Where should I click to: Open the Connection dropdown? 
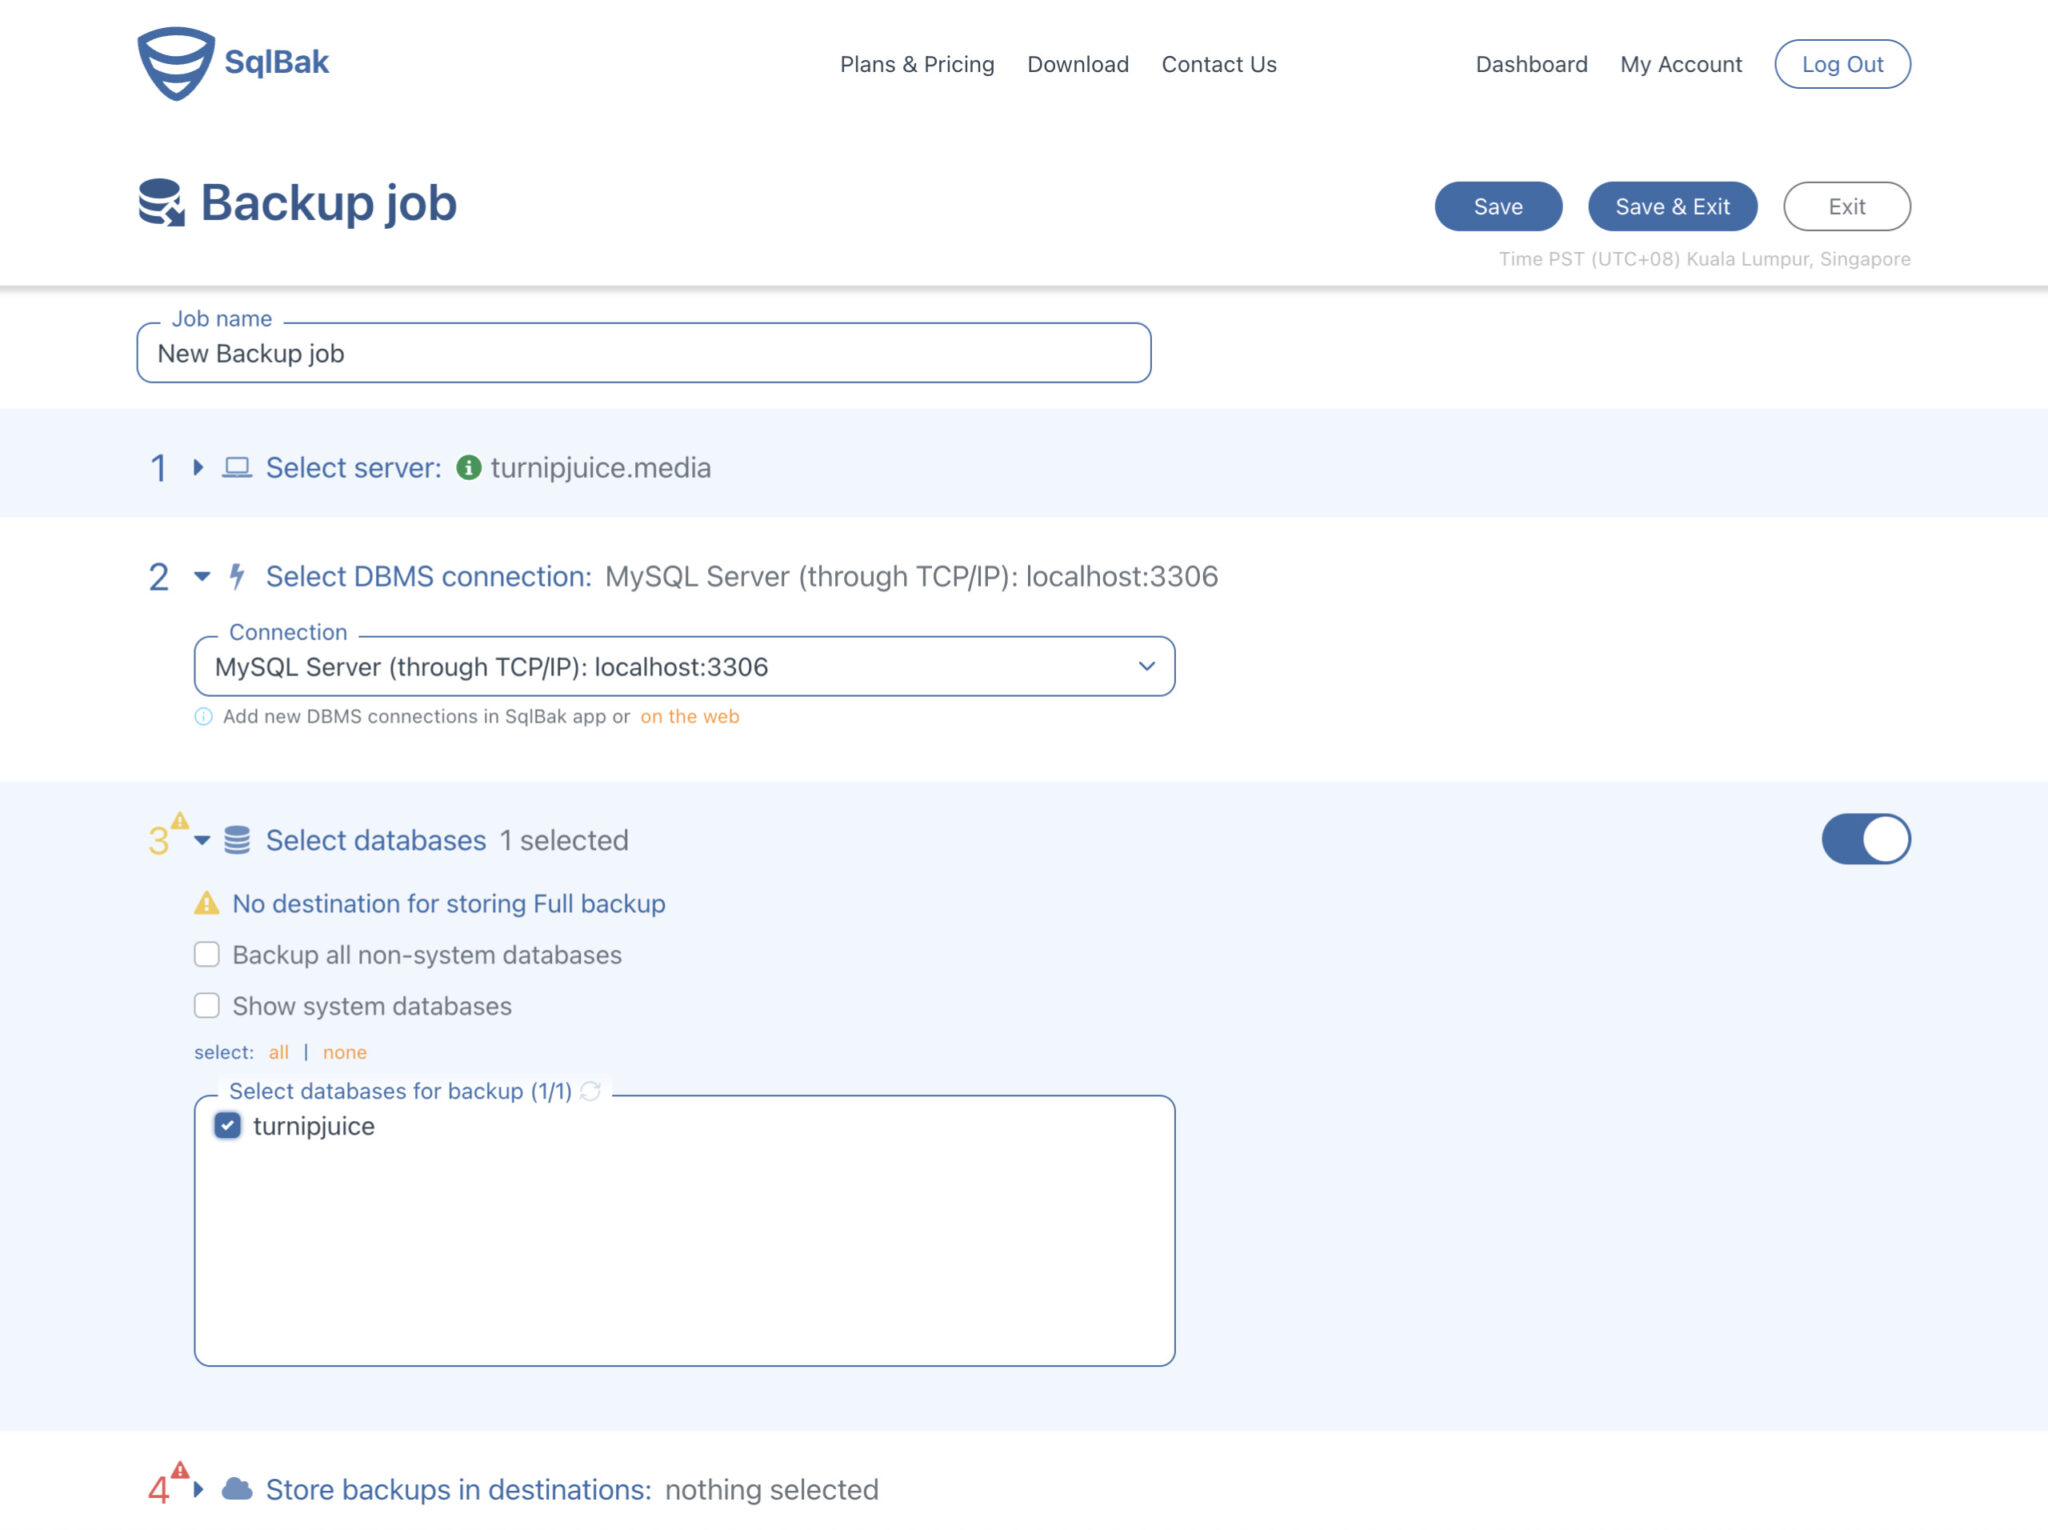click(1146, 666)
